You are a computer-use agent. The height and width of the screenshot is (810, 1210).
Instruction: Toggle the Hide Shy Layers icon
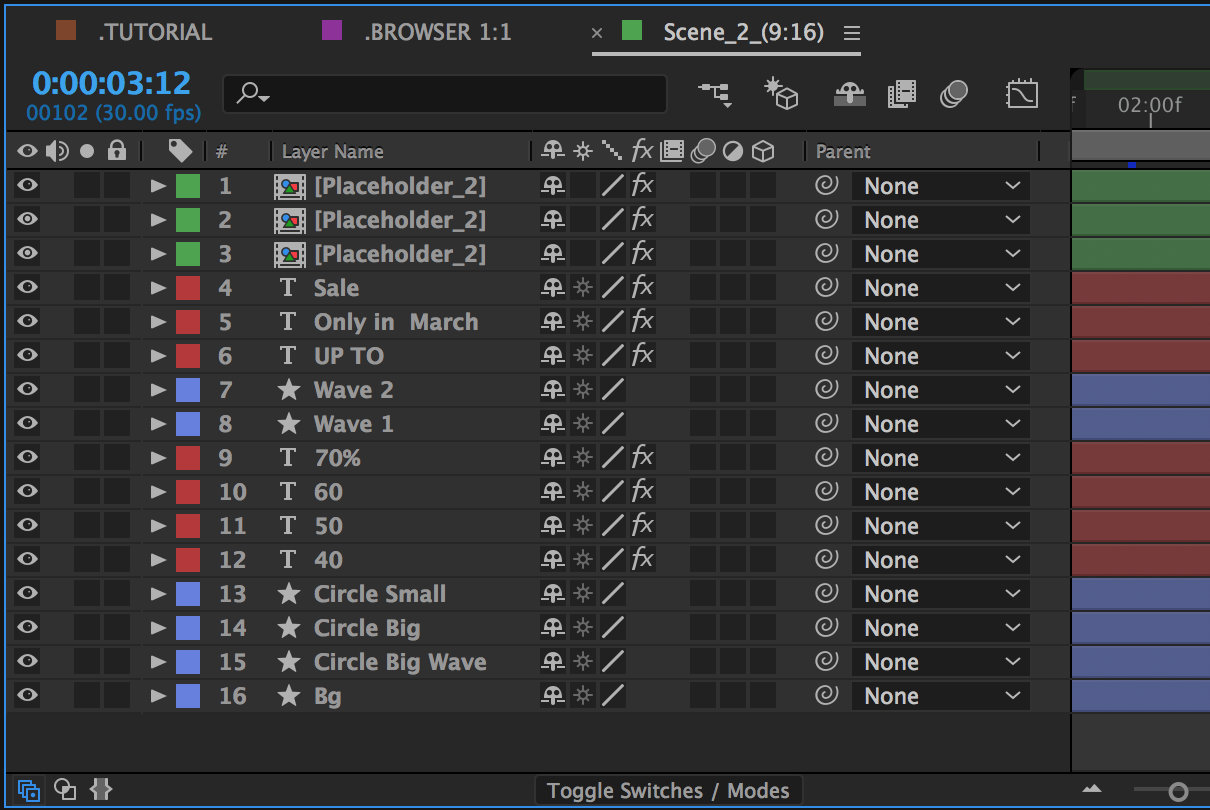pyautogui.click(x=850, y=94)
